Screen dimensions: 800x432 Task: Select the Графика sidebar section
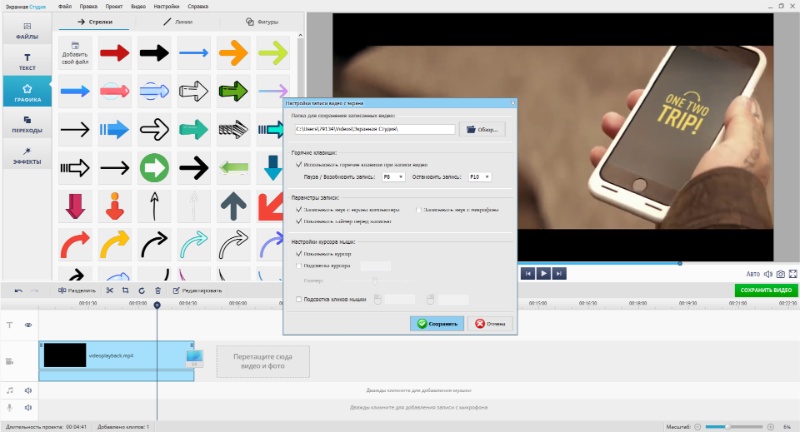[x=27, y=92]
